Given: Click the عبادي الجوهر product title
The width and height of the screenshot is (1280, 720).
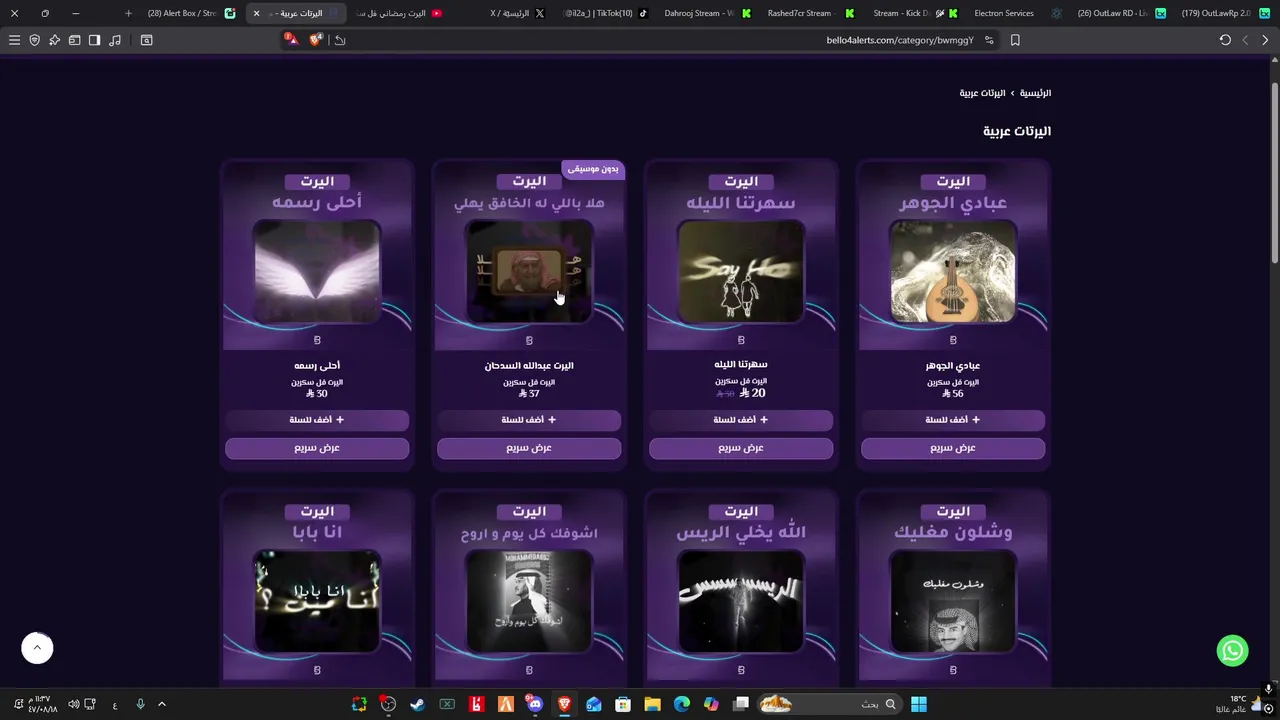Looking at the screenshot, I should click(953, 366).
